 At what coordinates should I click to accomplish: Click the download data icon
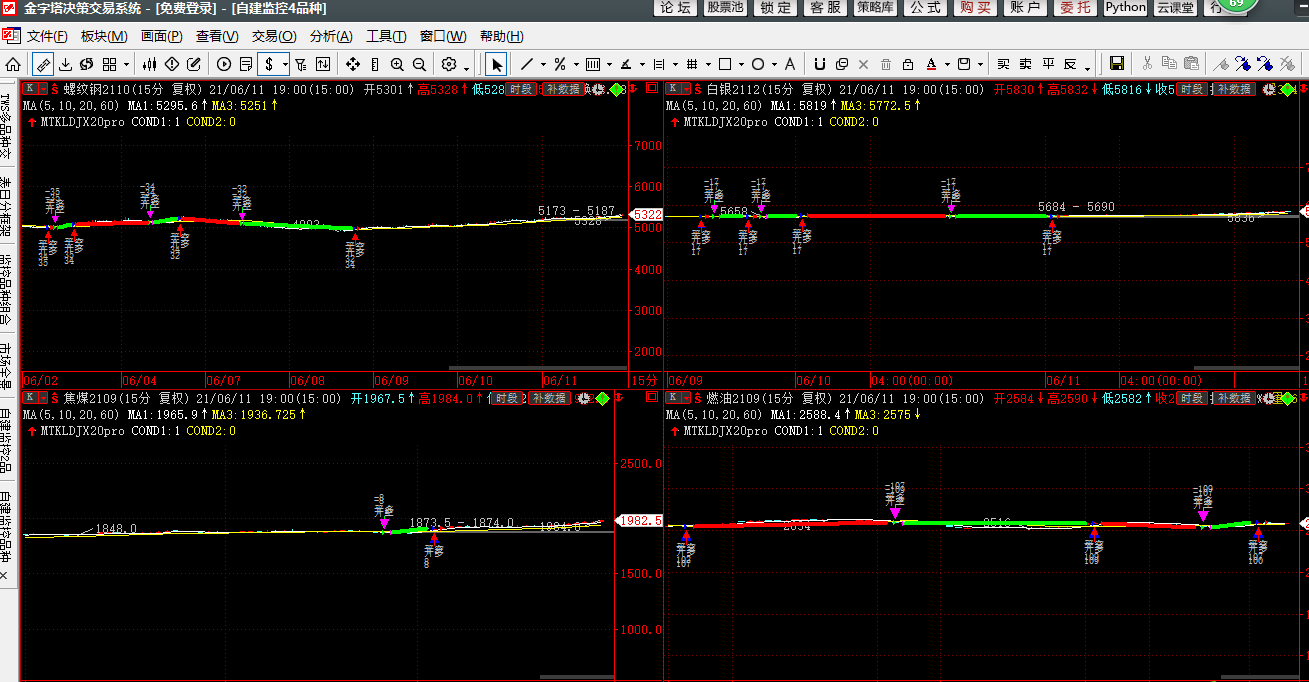(x=65, y=64)
